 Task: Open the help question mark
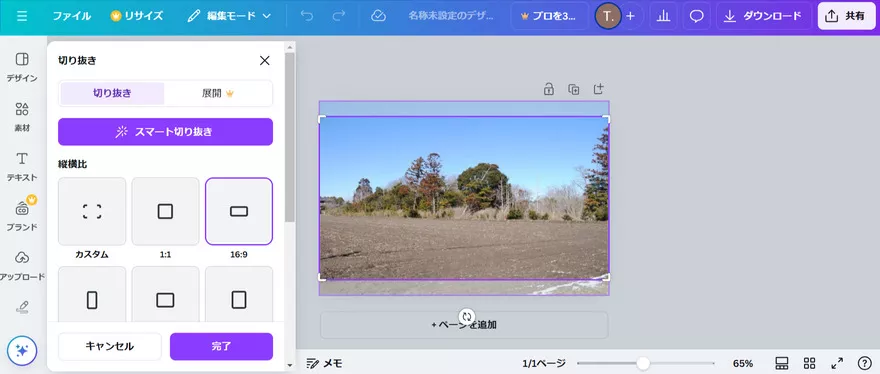coord(864,363)
